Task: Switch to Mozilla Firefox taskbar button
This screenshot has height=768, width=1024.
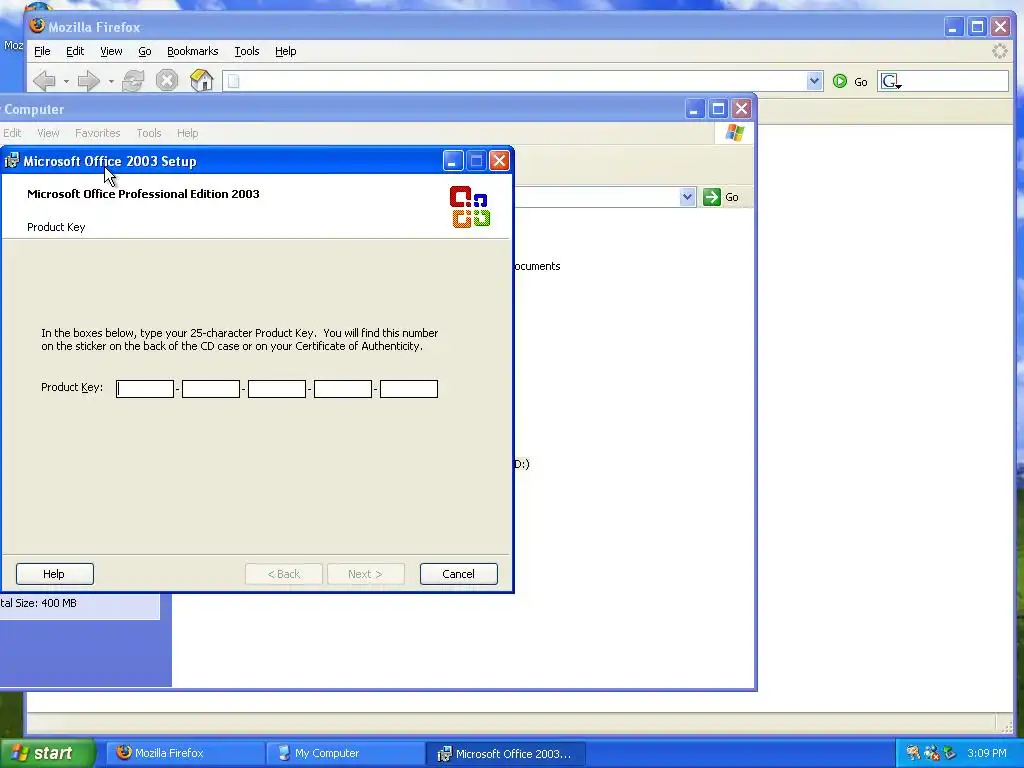Action: [185, 753]
